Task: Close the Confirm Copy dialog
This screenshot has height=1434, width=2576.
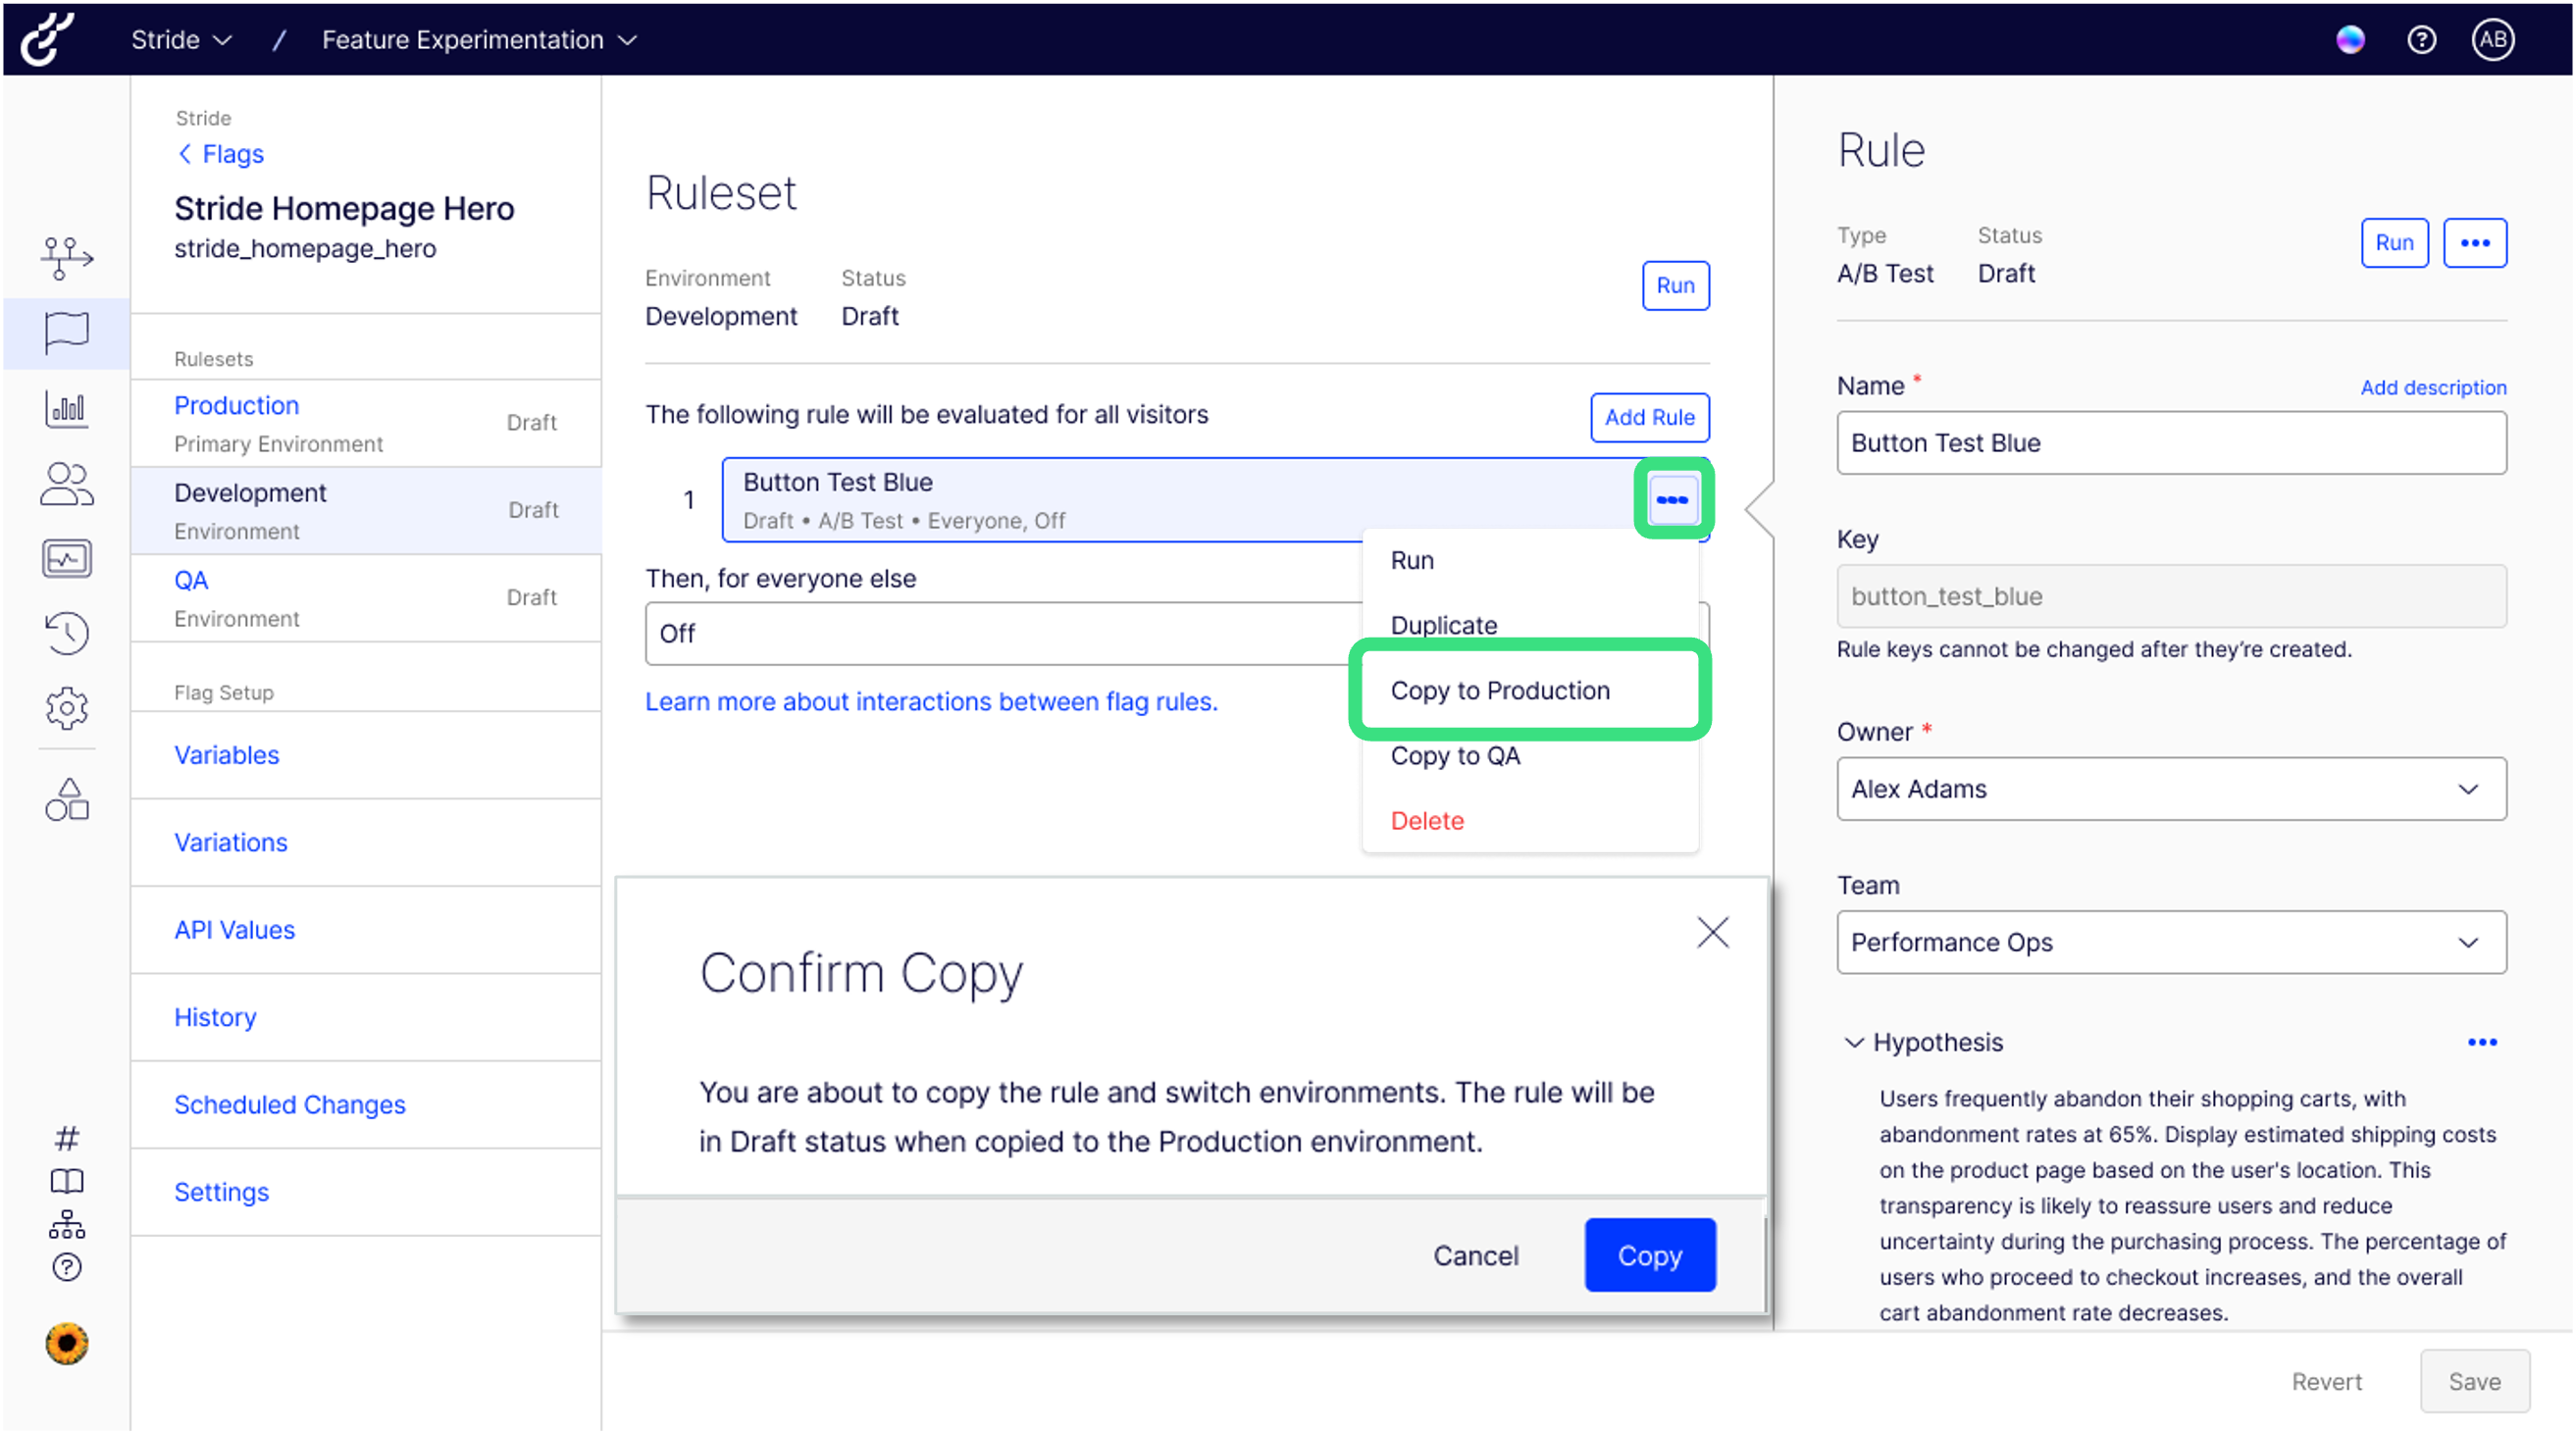Action: coord(1712,932)
